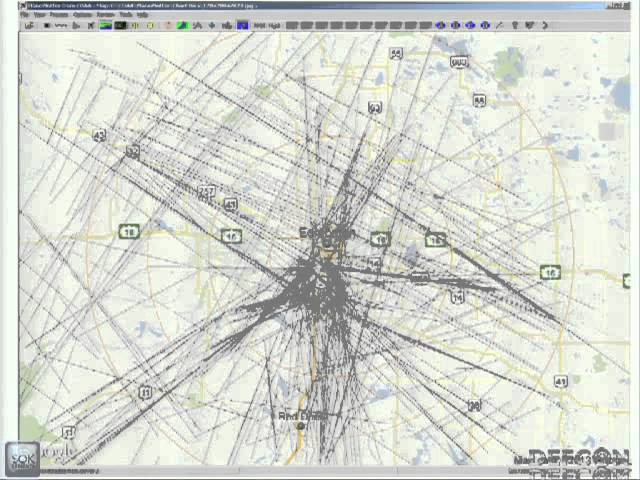Image resolution: width=640 pixels, height=480 pixels.
Task: Select the black message view icon
Action: pos(120,26)
